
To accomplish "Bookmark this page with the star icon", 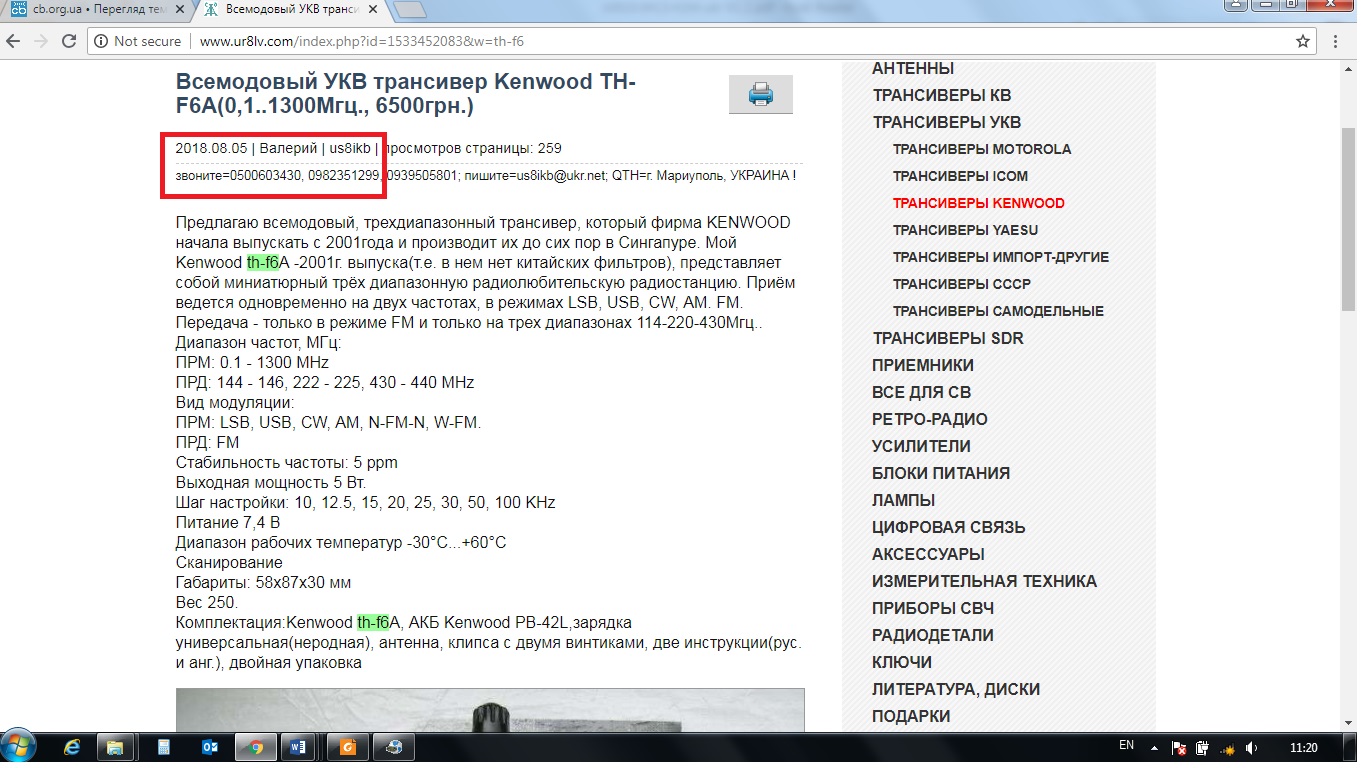I will pyautogui.click(x=1303, y=42).
